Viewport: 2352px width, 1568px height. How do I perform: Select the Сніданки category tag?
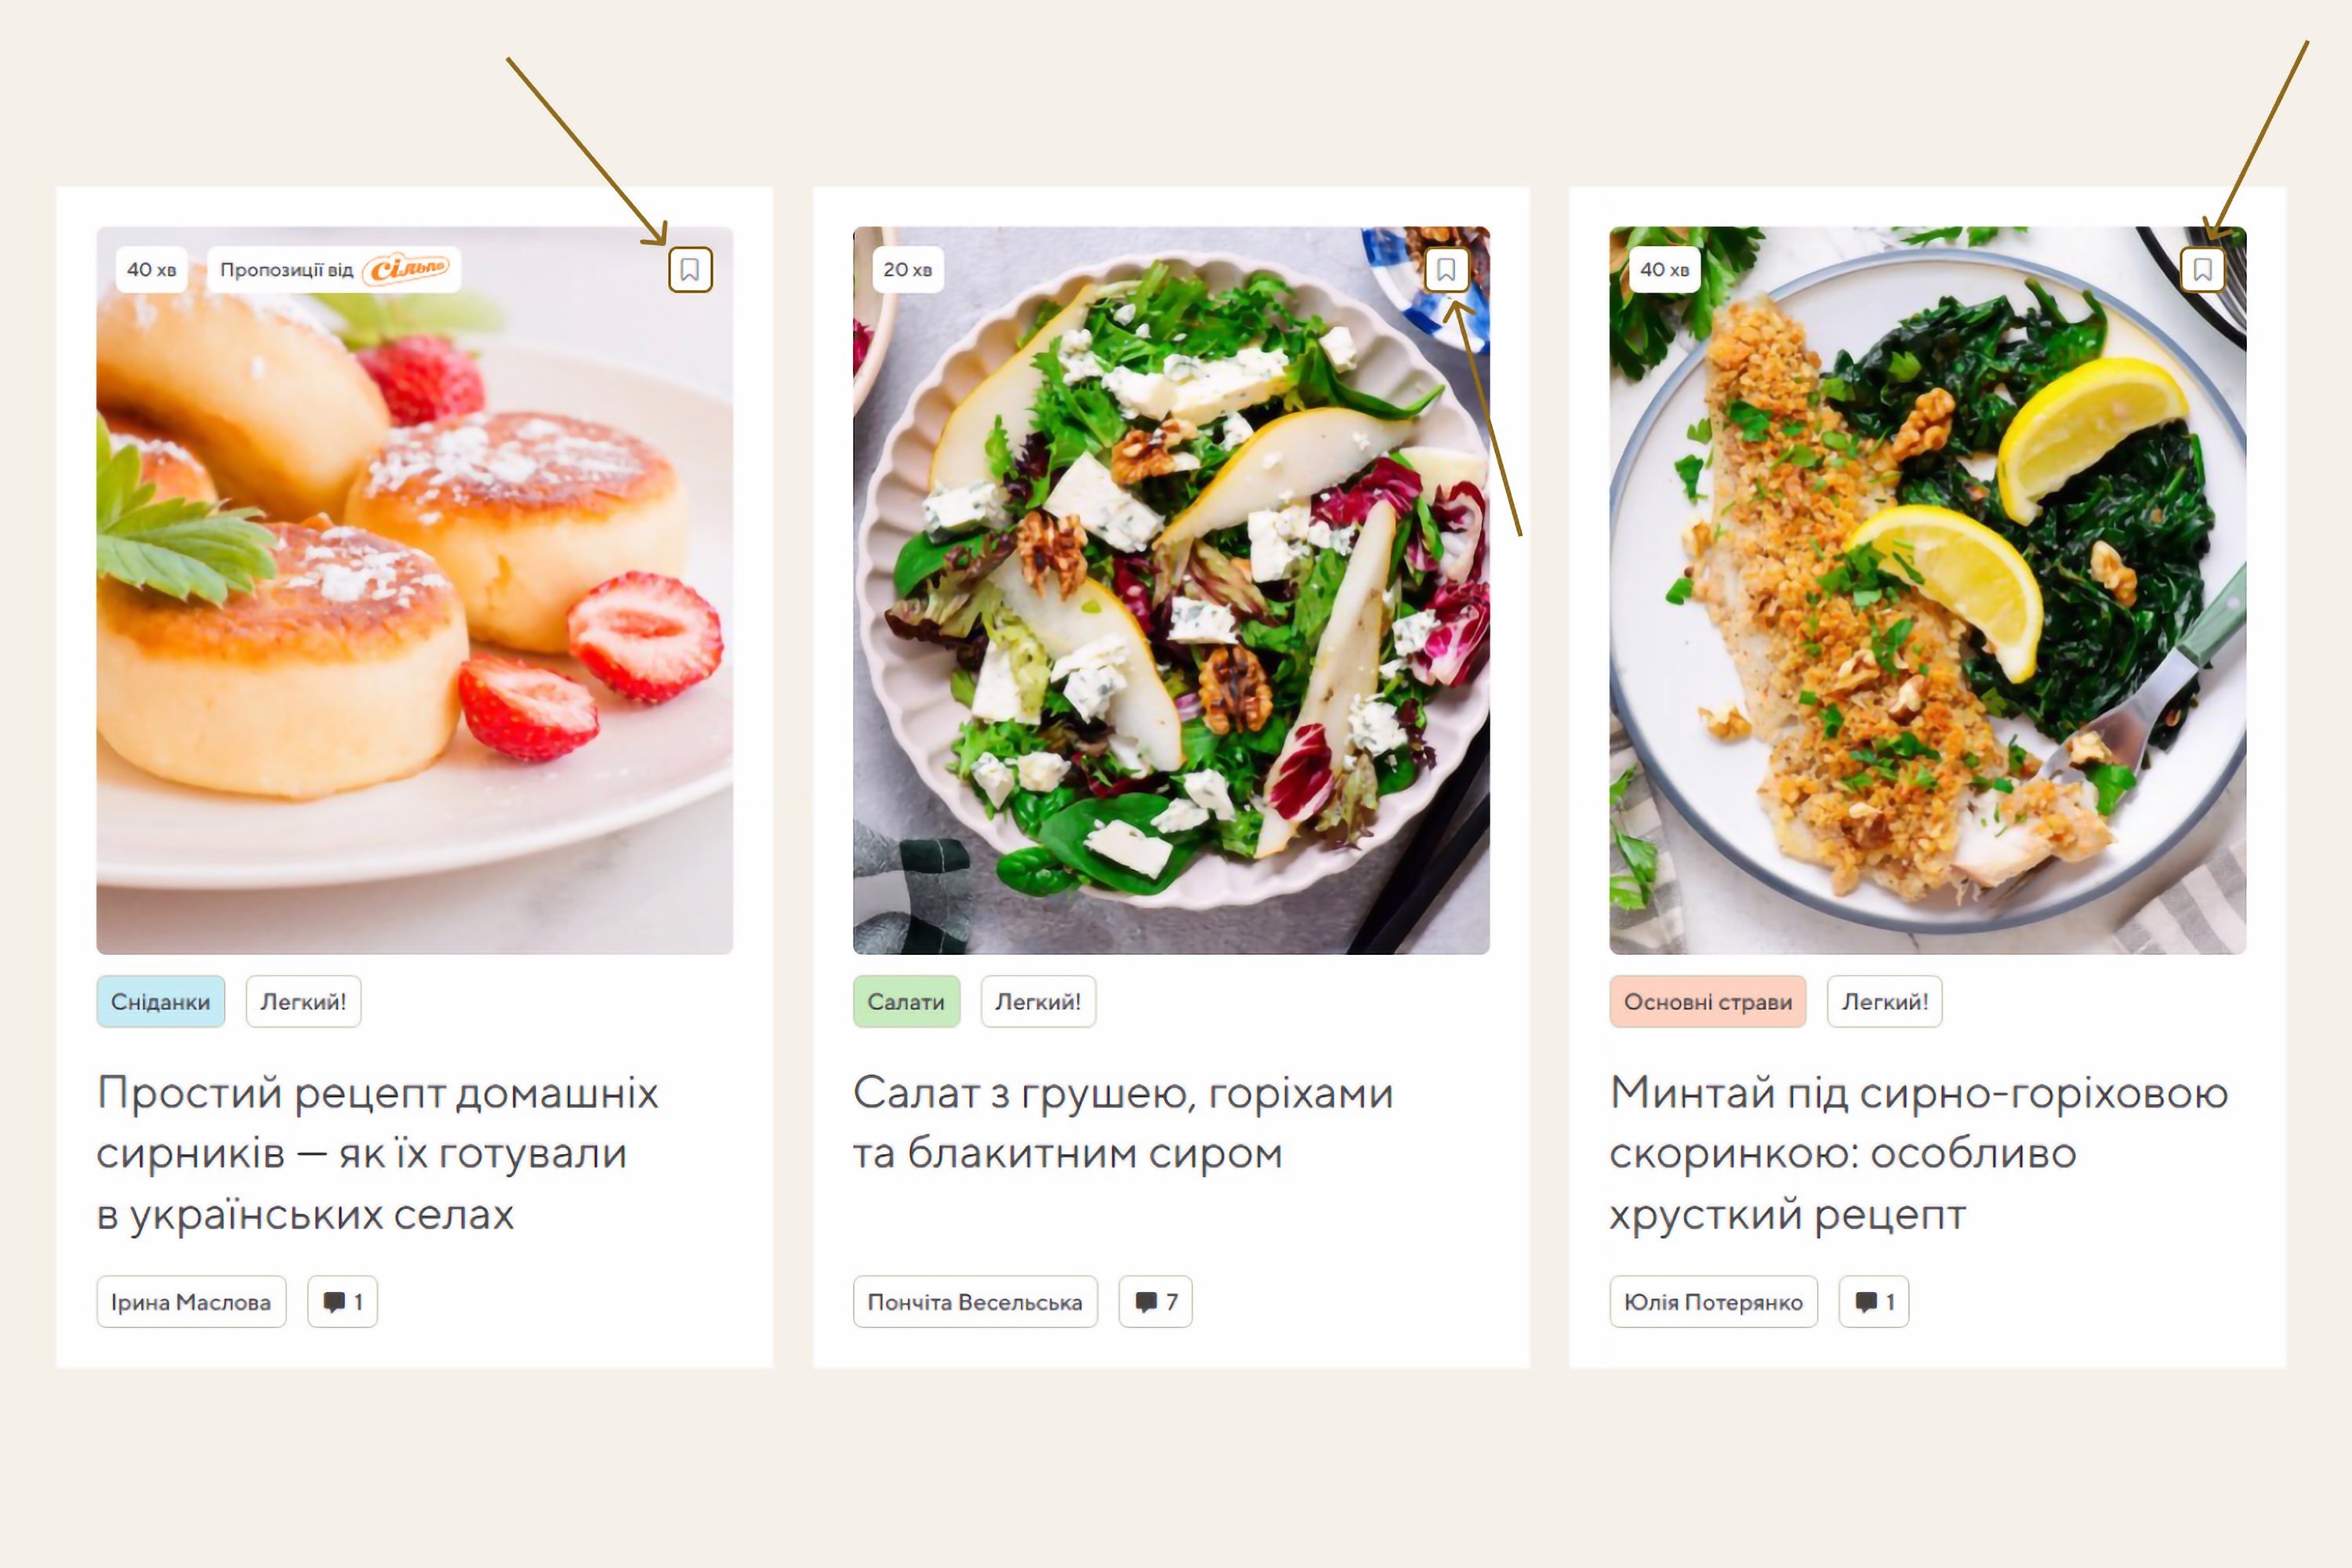(x=161, y=1001)
